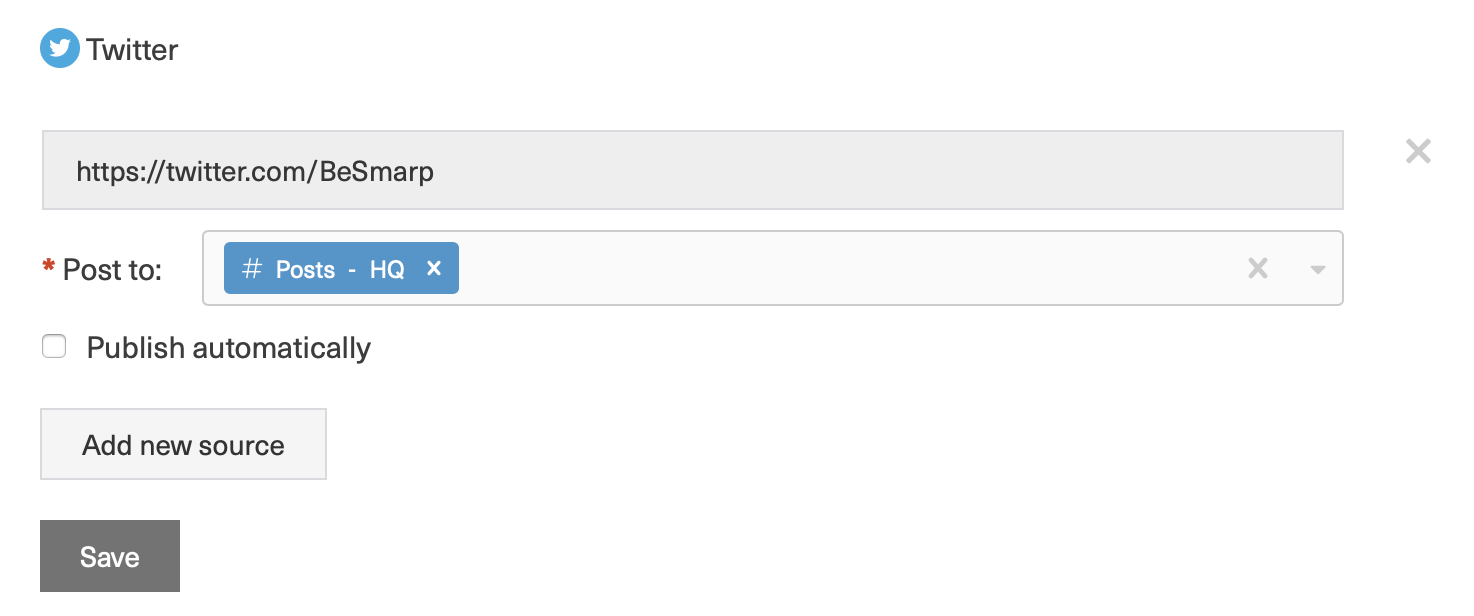Toggle publishing via Publish automatically label
This screenshot has width=1474, height=616.
(229, 348)
